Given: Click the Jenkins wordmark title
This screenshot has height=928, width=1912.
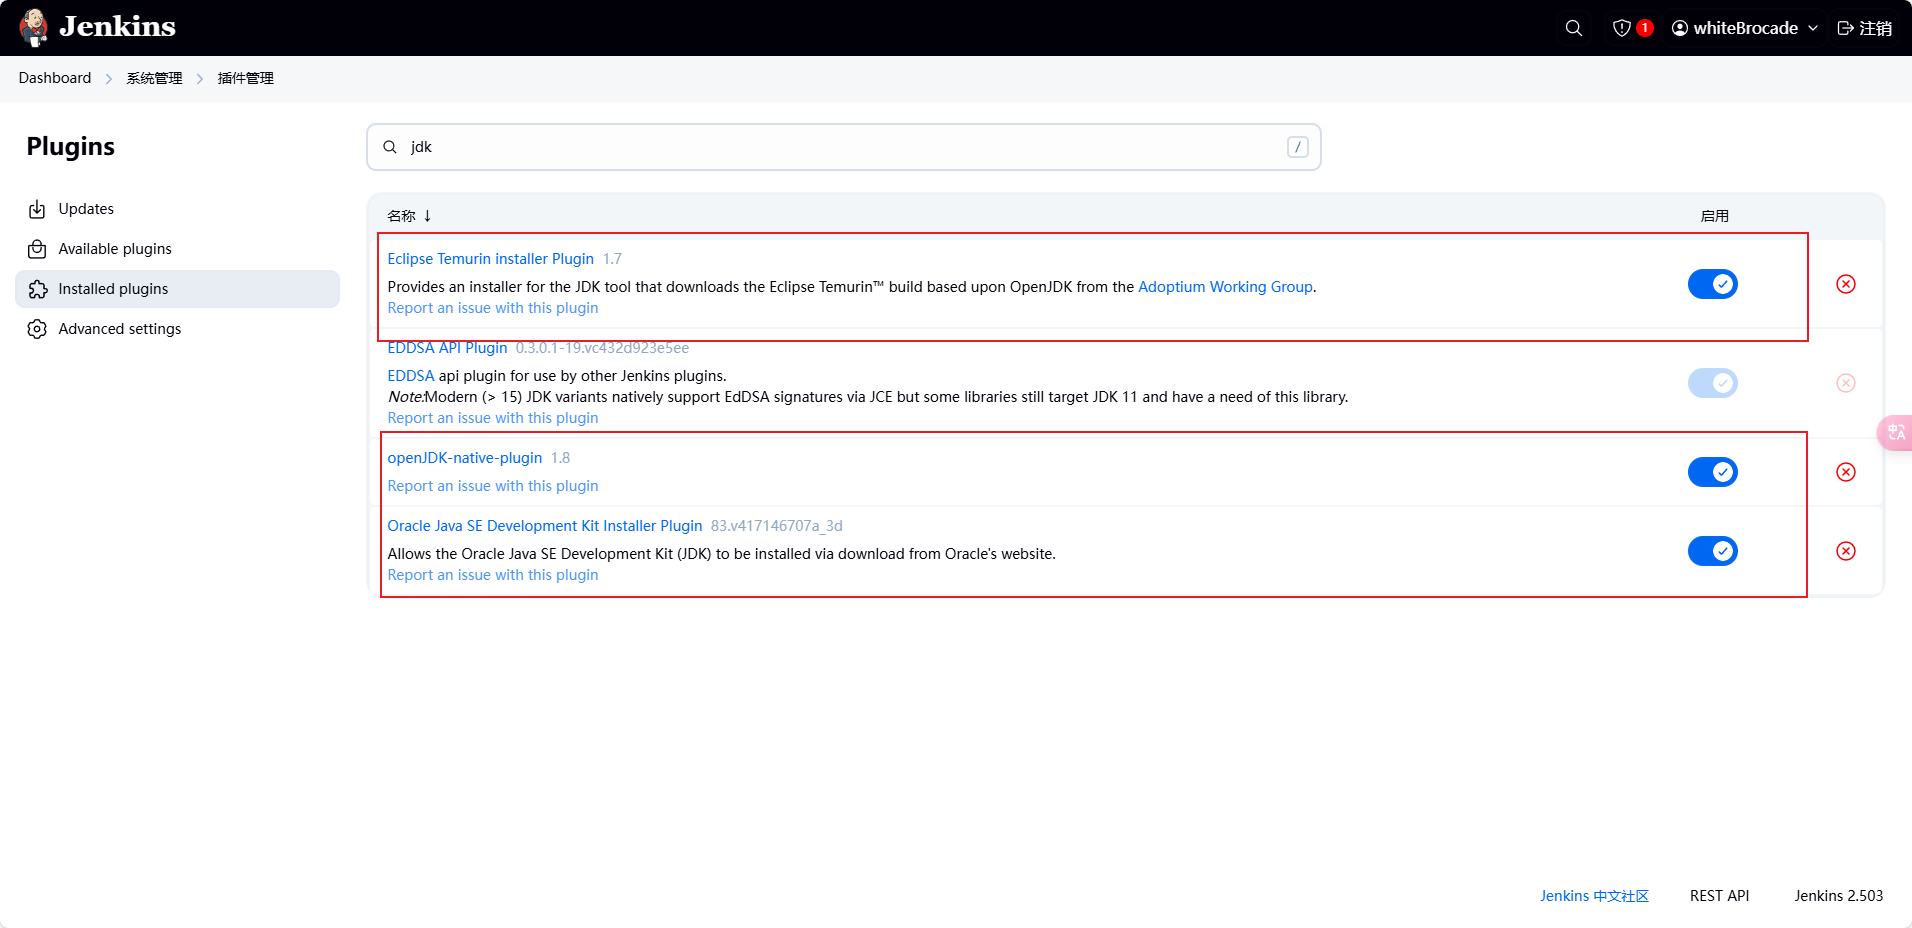Looking at the screenshot, I should pos(117,27).
